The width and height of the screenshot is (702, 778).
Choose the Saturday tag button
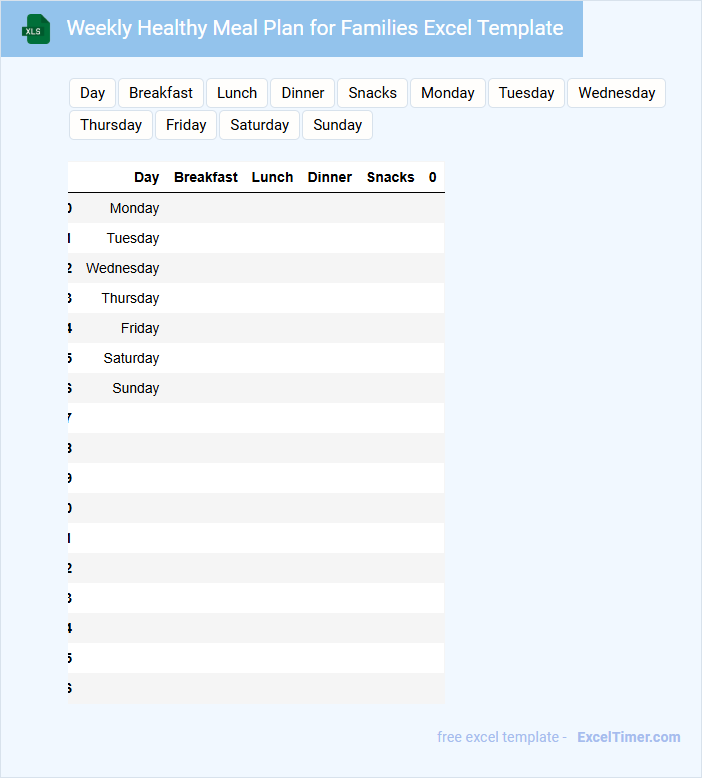point(259,125)
